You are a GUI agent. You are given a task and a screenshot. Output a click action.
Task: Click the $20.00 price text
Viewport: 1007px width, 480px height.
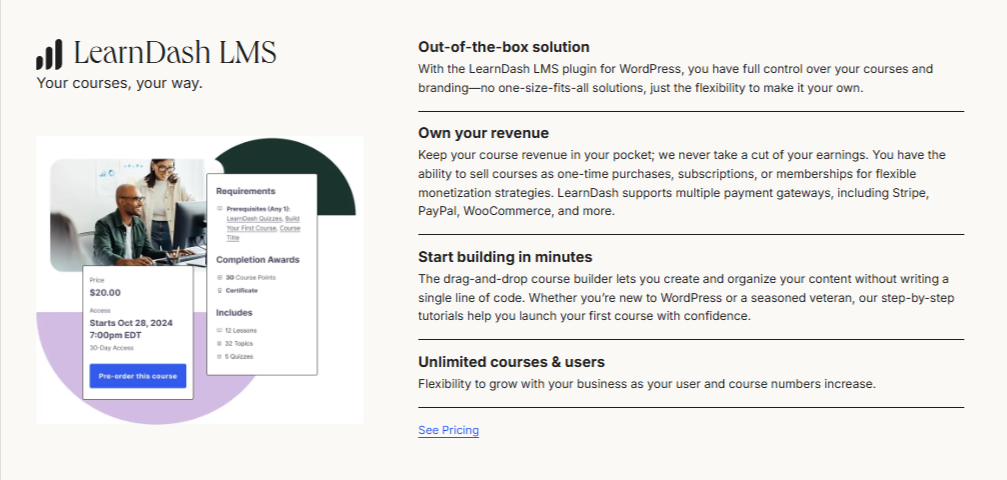point(105,292)
